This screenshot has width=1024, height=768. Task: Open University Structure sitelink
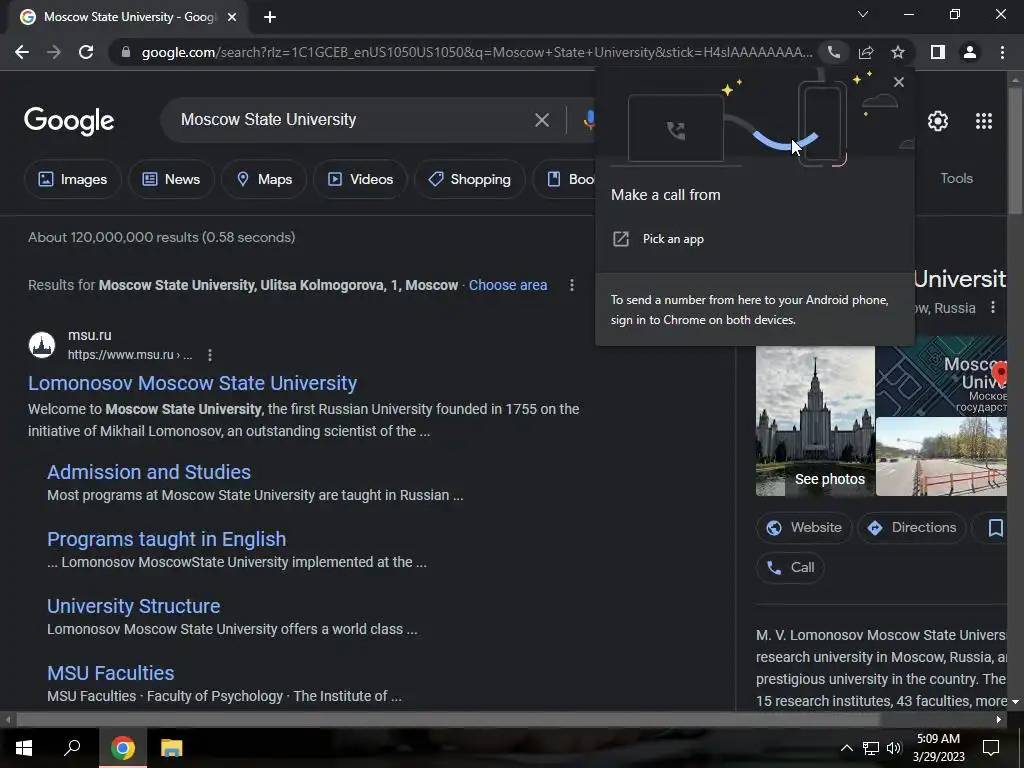point(133,607)
